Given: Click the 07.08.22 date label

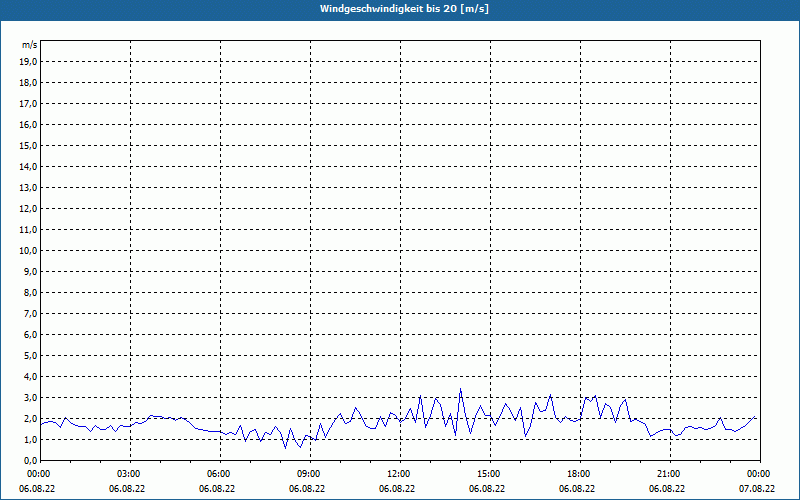Looking at the screenshot, I should click(757, 489).
